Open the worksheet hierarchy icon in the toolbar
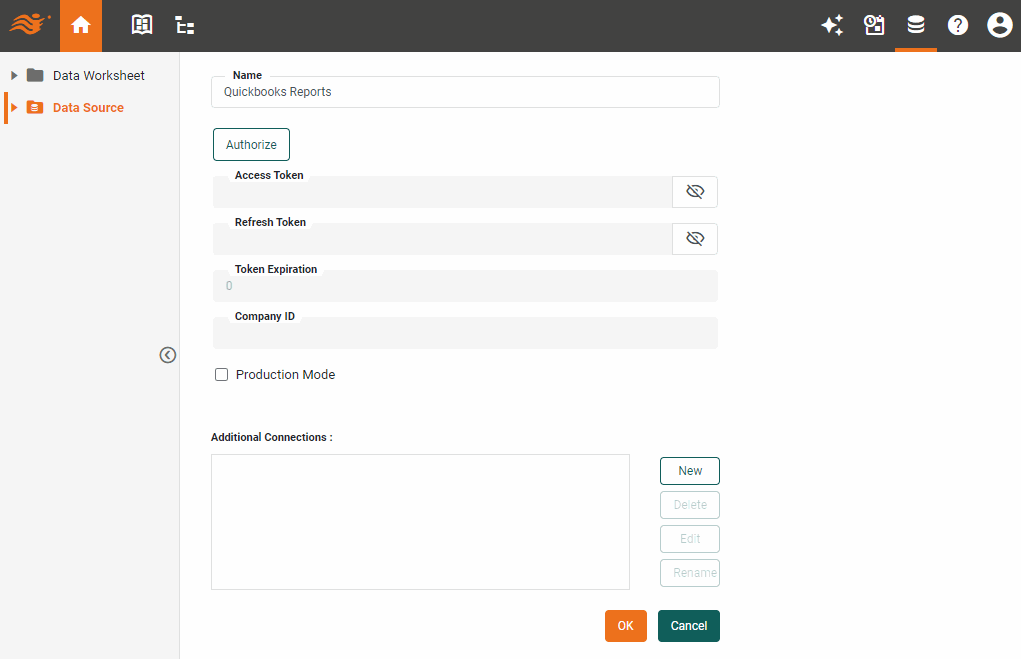The width and height of the screenshot is (1021, 659). point(184,25)
